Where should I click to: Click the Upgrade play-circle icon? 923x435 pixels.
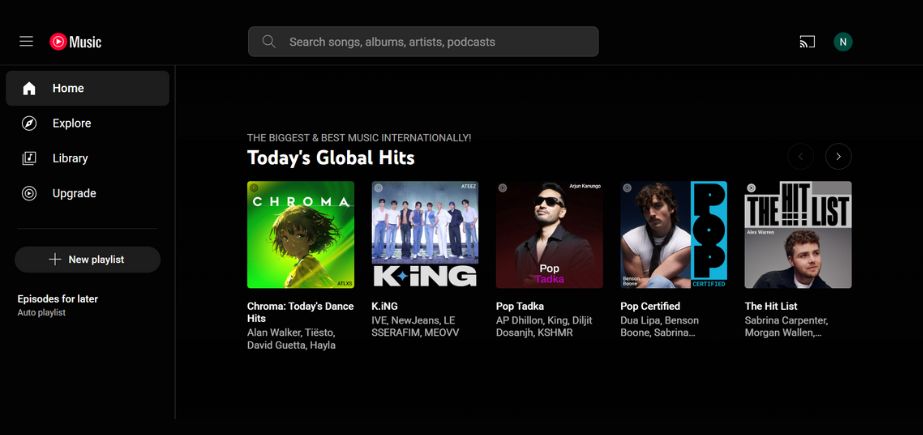[29, 193]
